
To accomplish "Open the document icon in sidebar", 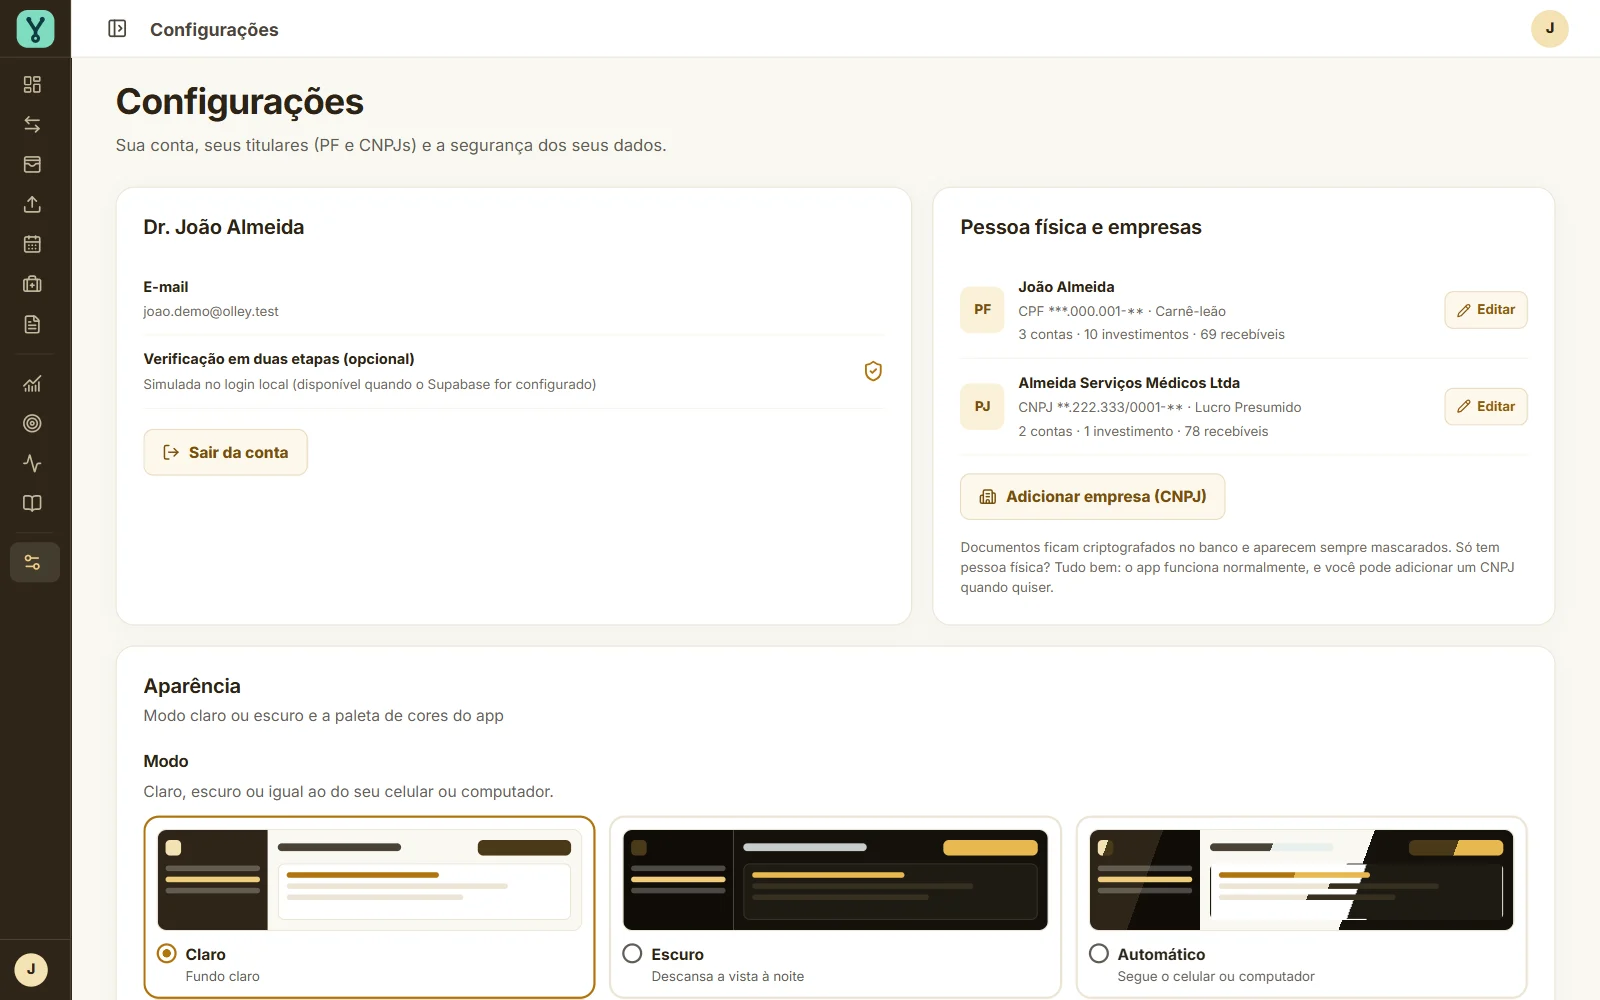I will click(32, 324).
